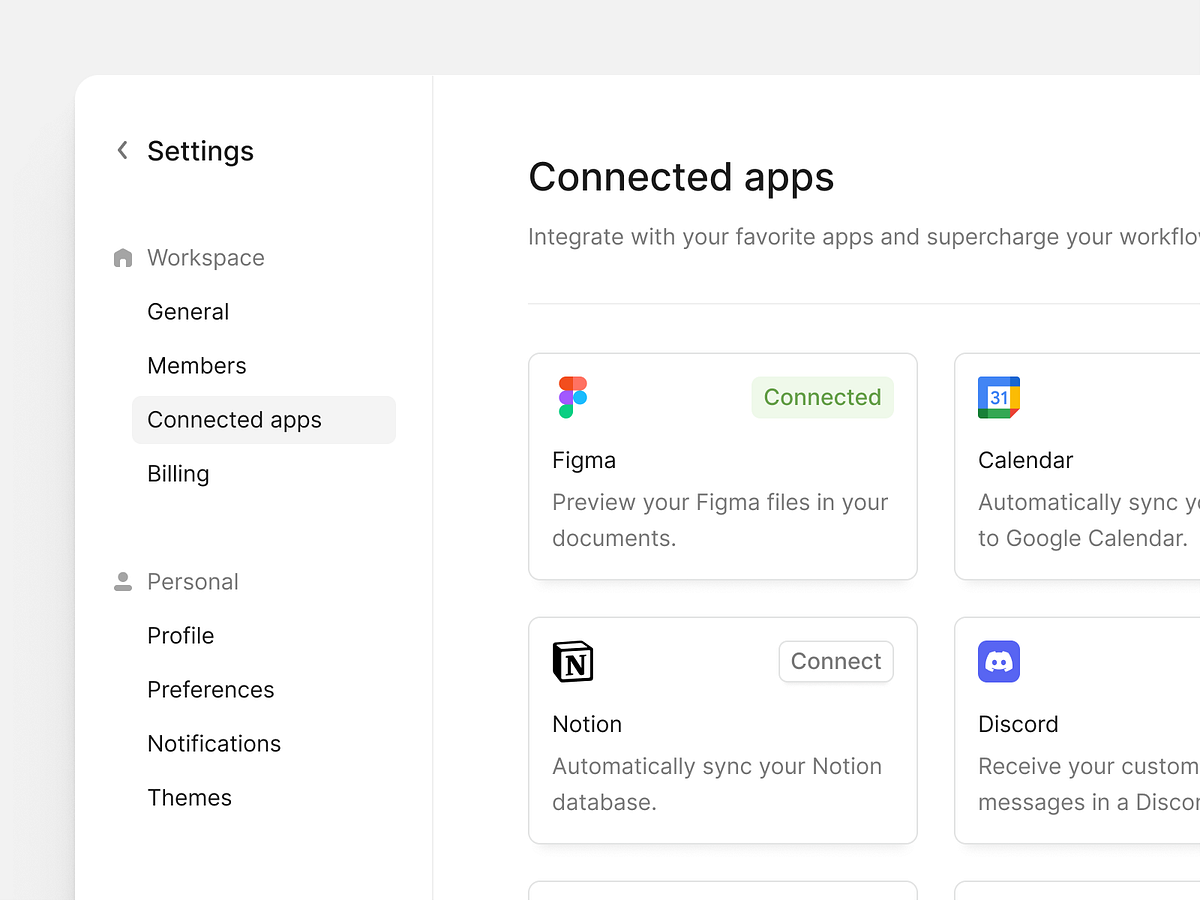The image size is (1200, 900).
Task: Click the Personal user icon
Action: point(123,582)
